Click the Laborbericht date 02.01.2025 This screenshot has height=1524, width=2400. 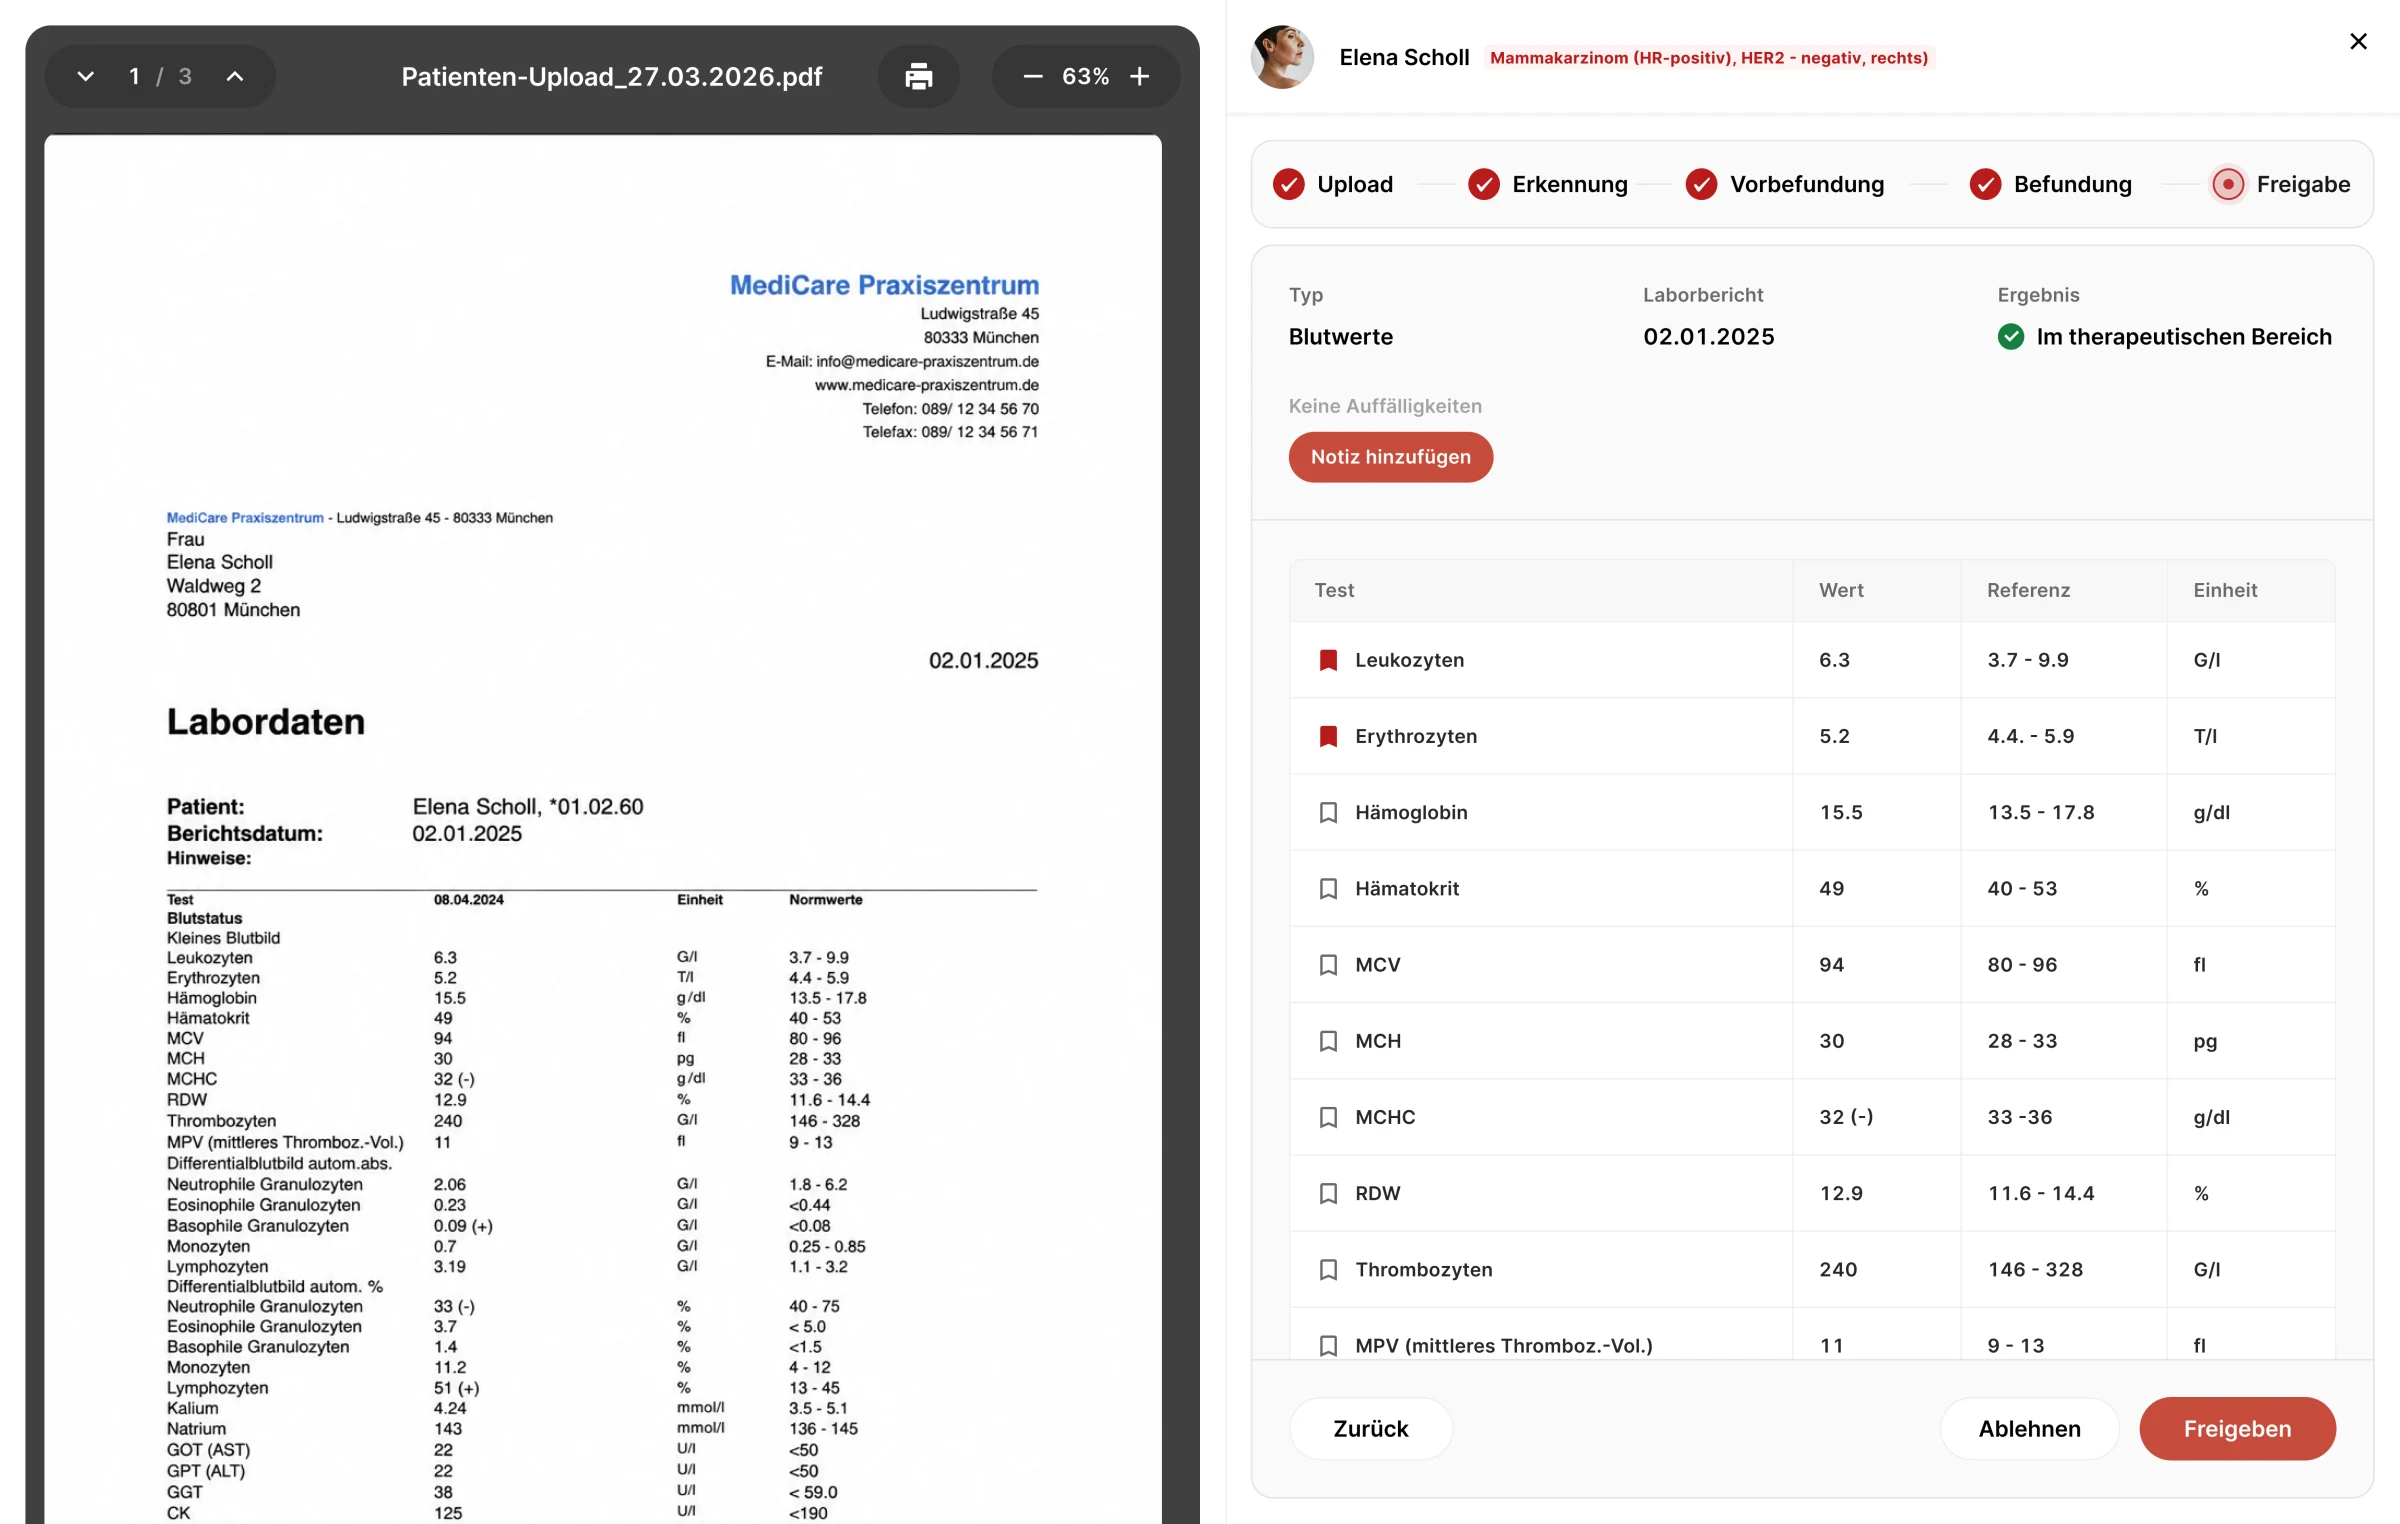pyautogui.click(x=1709, y=337)
